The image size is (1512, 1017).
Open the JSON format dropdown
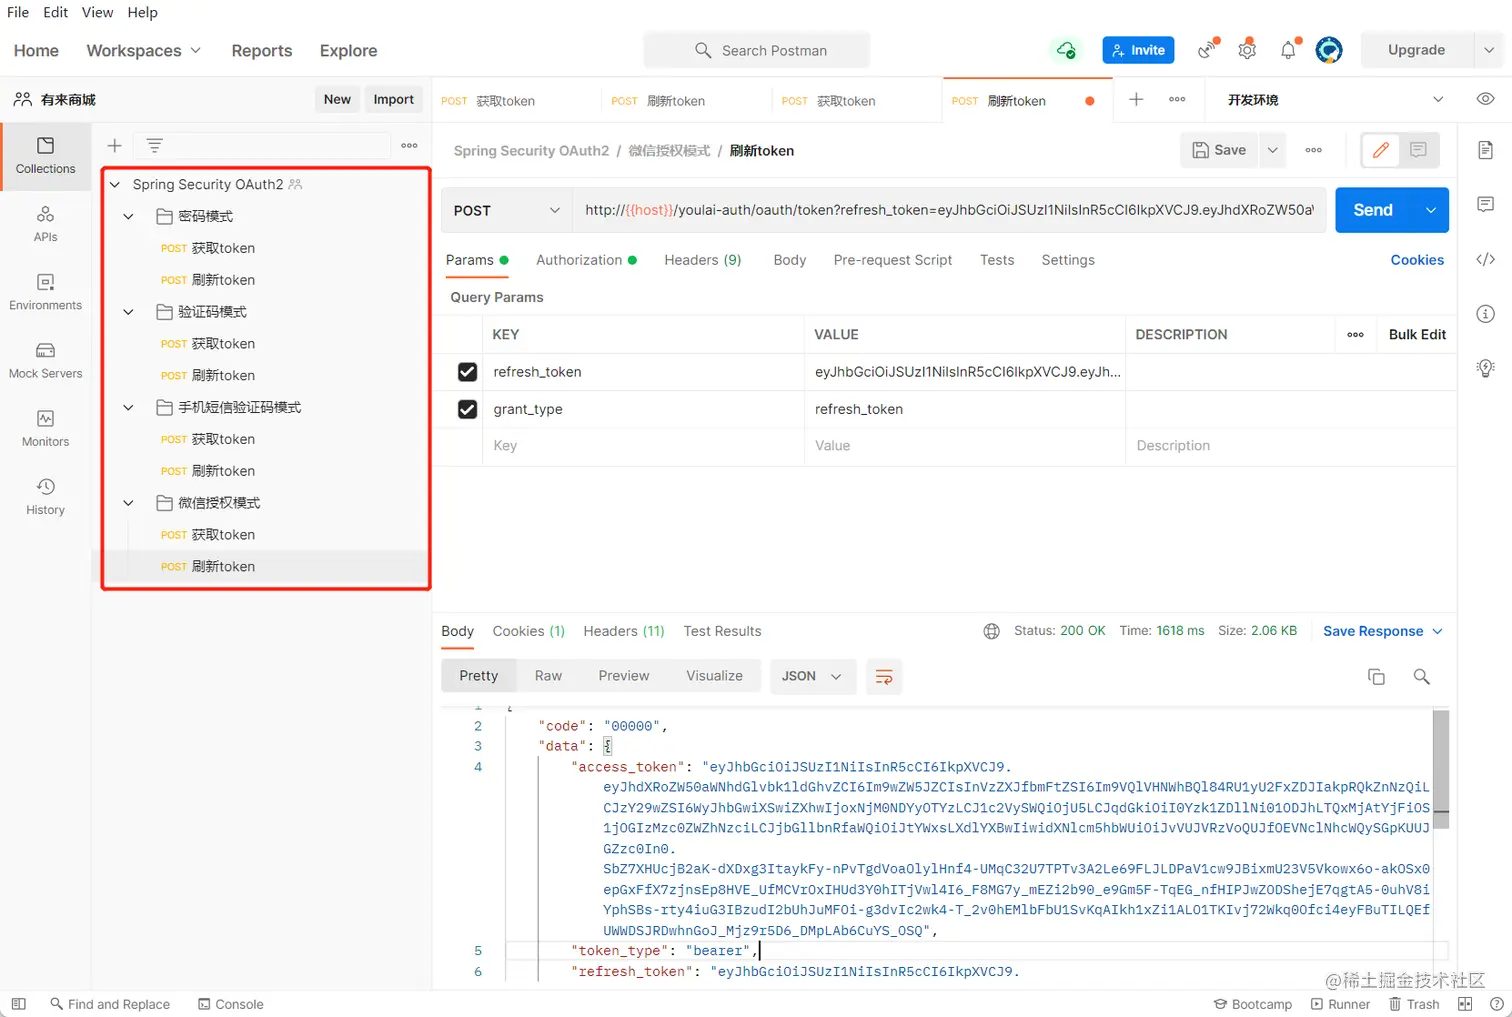(811, 677)
